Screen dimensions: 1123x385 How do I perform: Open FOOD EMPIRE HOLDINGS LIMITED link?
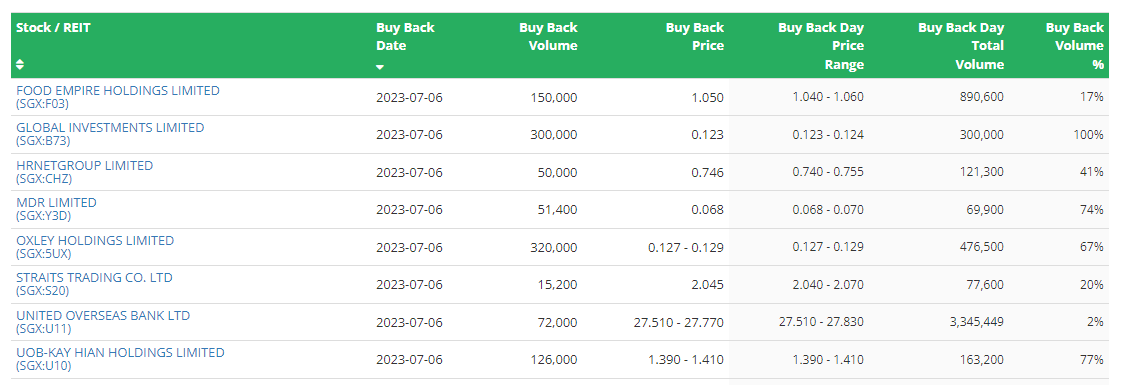[x=118, y=91]
